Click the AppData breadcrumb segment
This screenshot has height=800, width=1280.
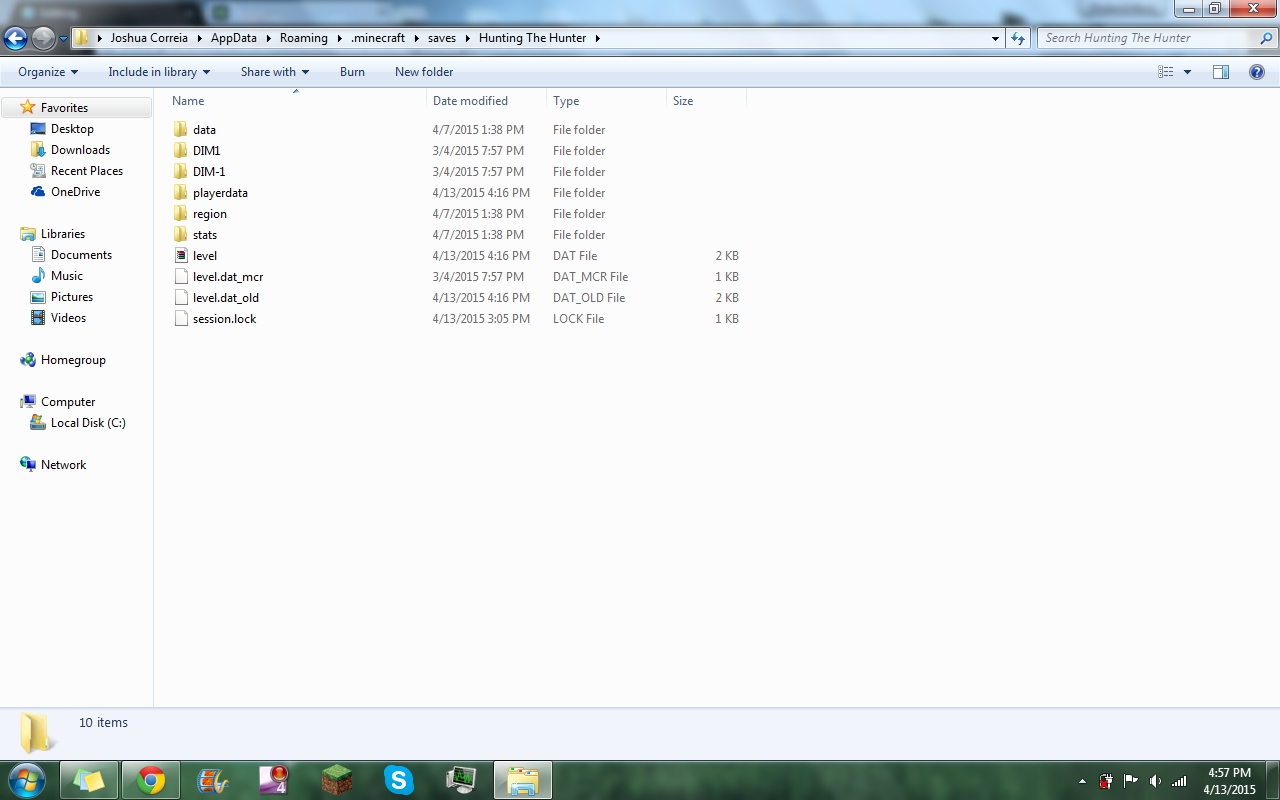pyautogui.click(x=235, y=38)
